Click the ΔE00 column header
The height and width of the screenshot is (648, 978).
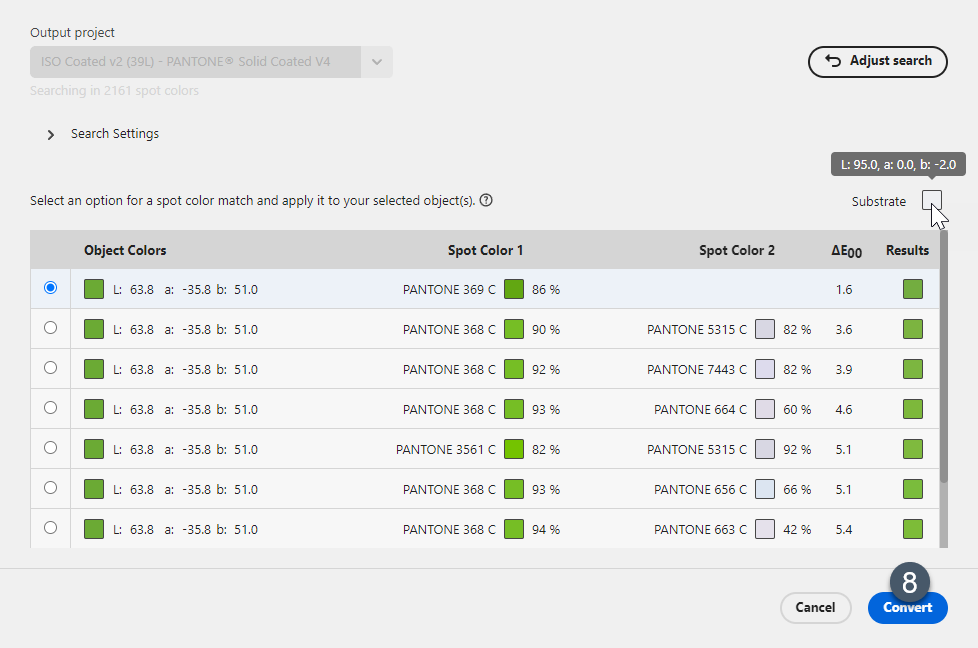click(x=846, y=251)
